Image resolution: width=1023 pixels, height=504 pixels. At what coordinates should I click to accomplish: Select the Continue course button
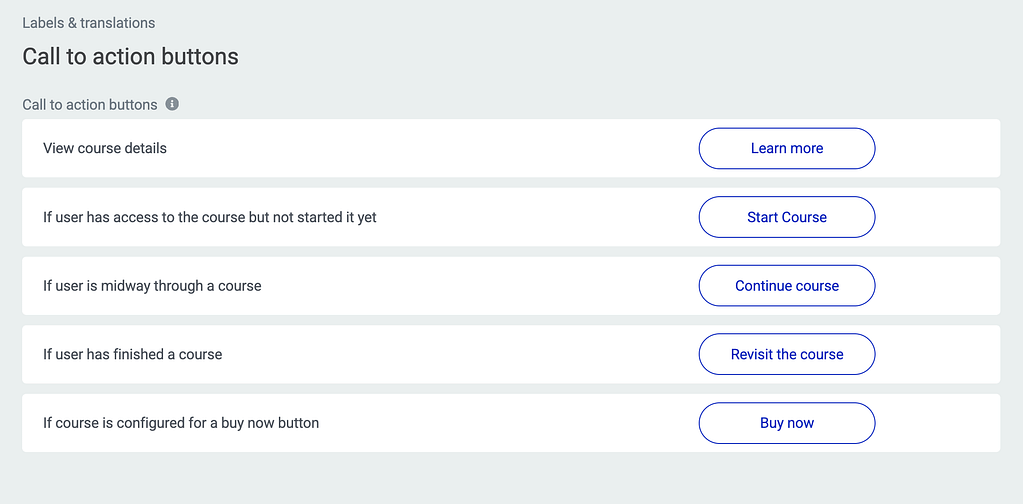tap(787, 286)
